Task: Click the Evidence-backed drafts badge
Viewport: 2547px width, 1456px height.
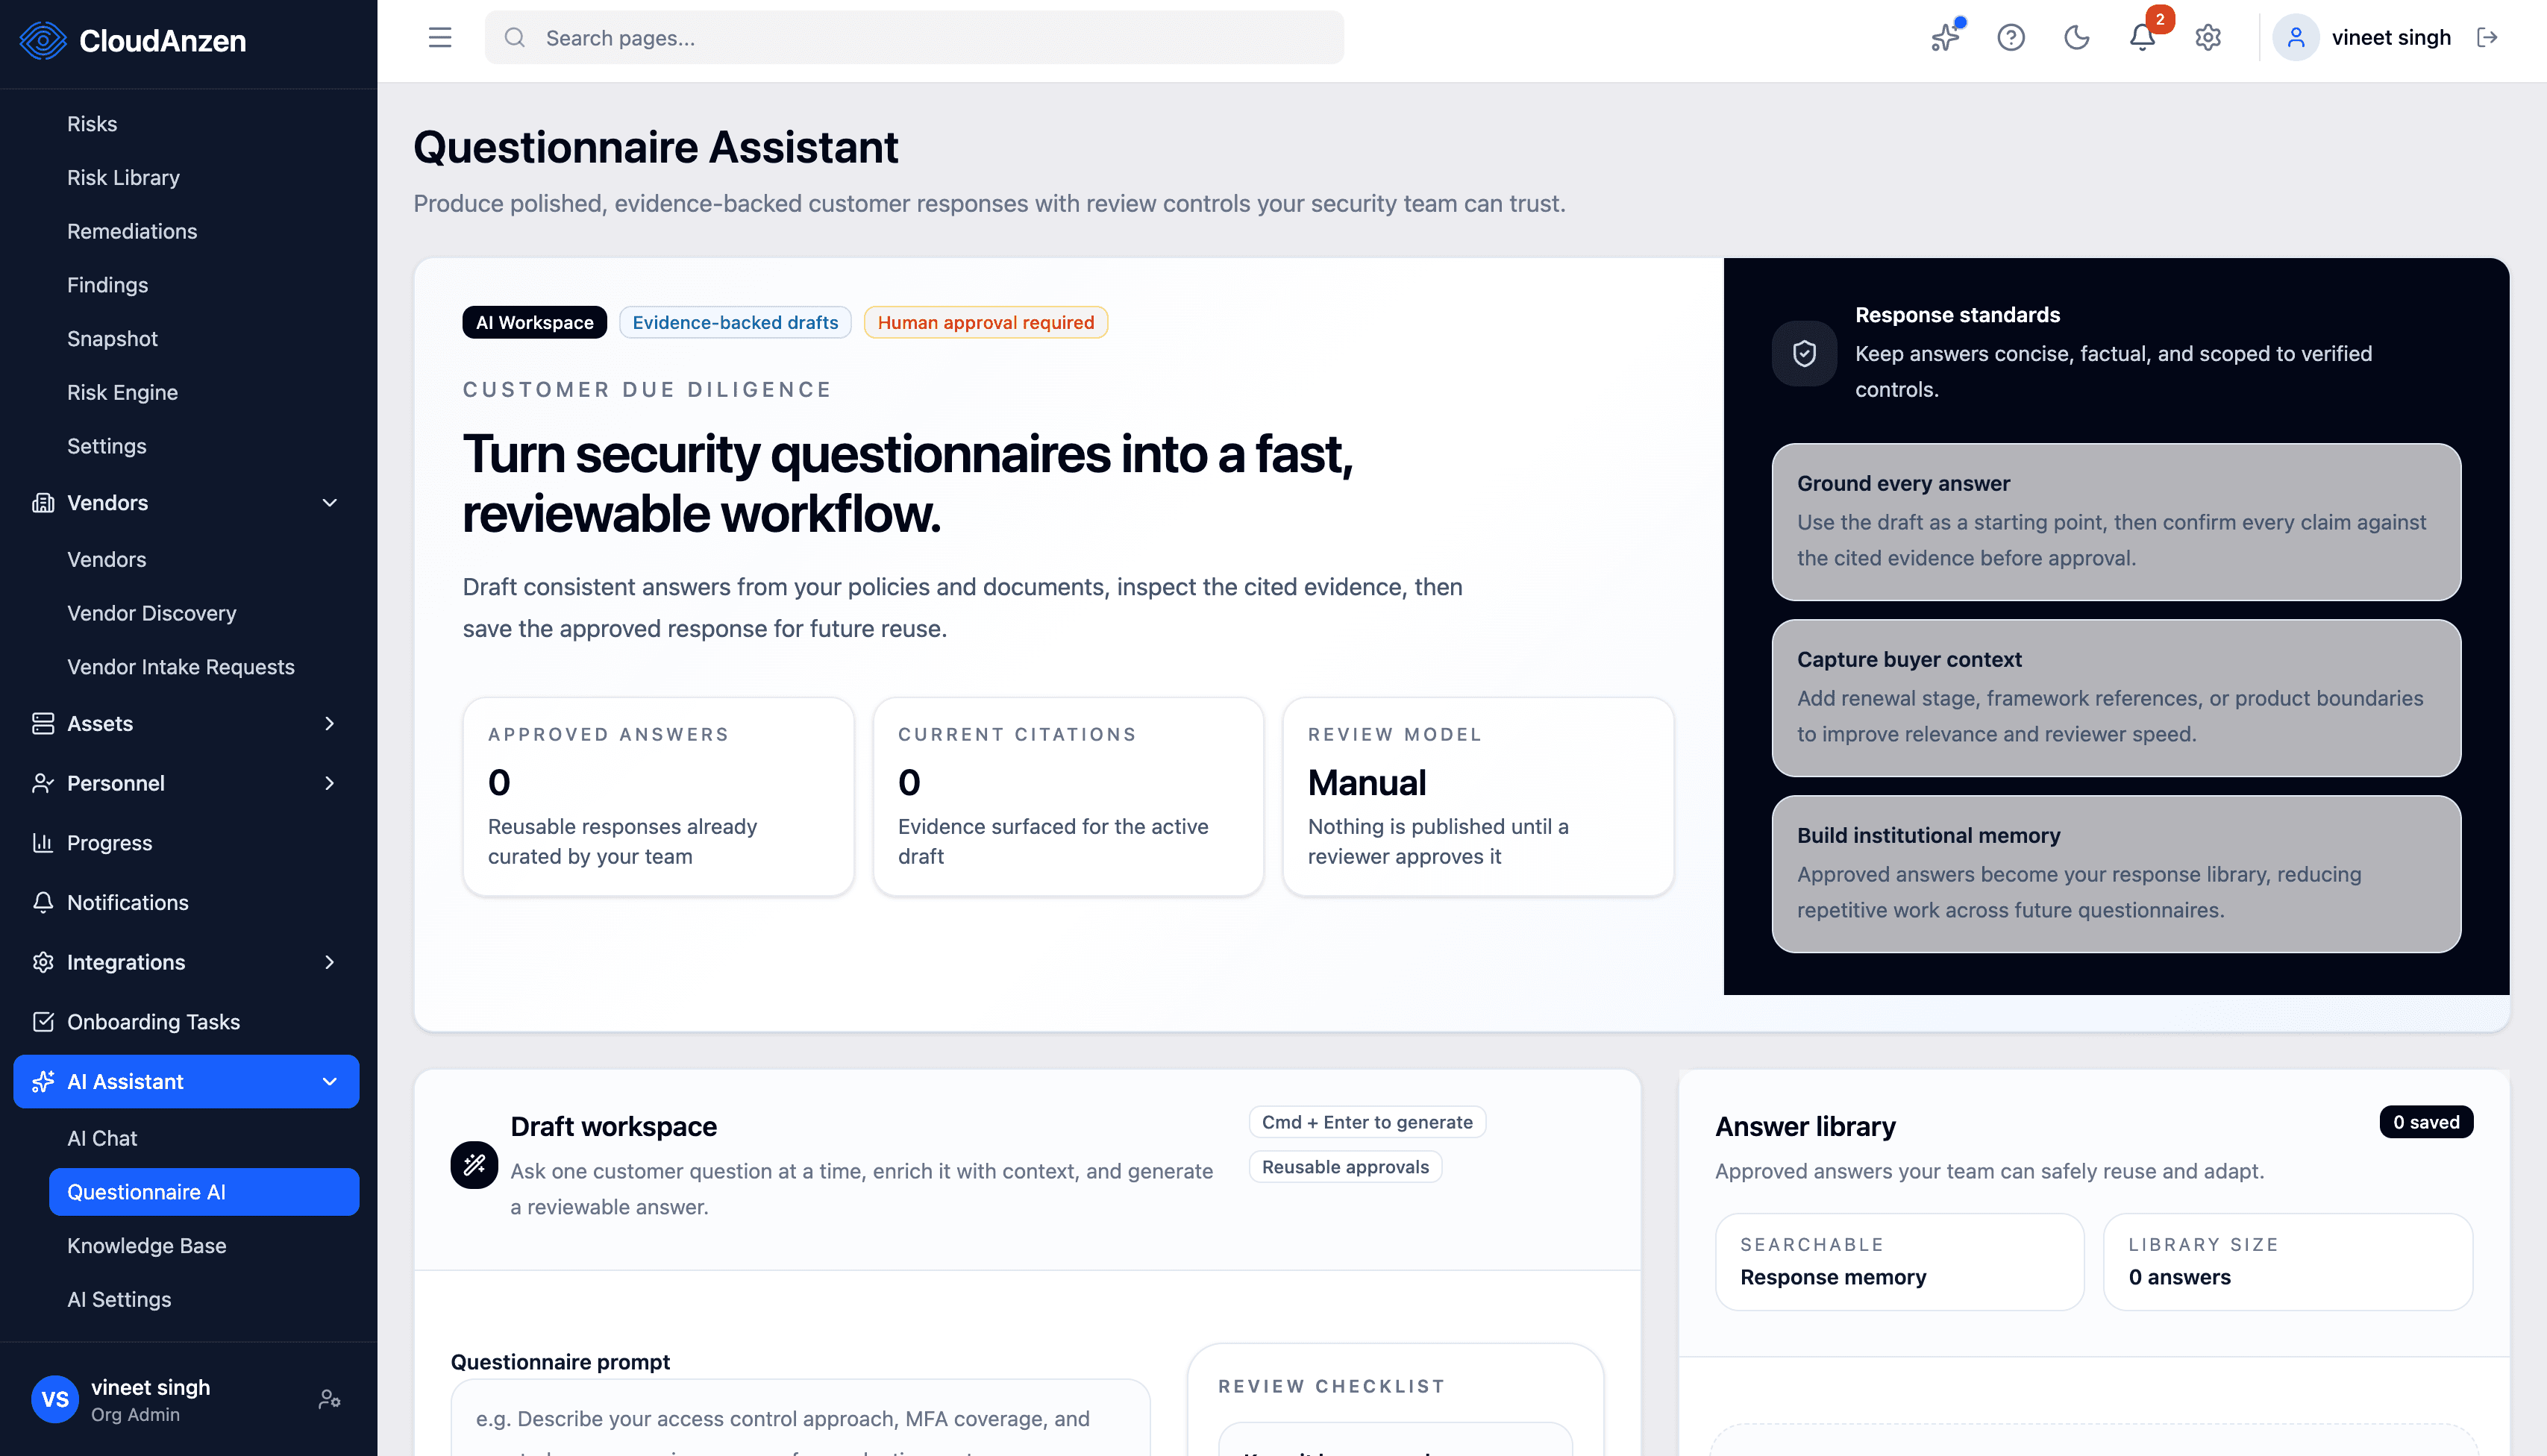Action: 735,322
